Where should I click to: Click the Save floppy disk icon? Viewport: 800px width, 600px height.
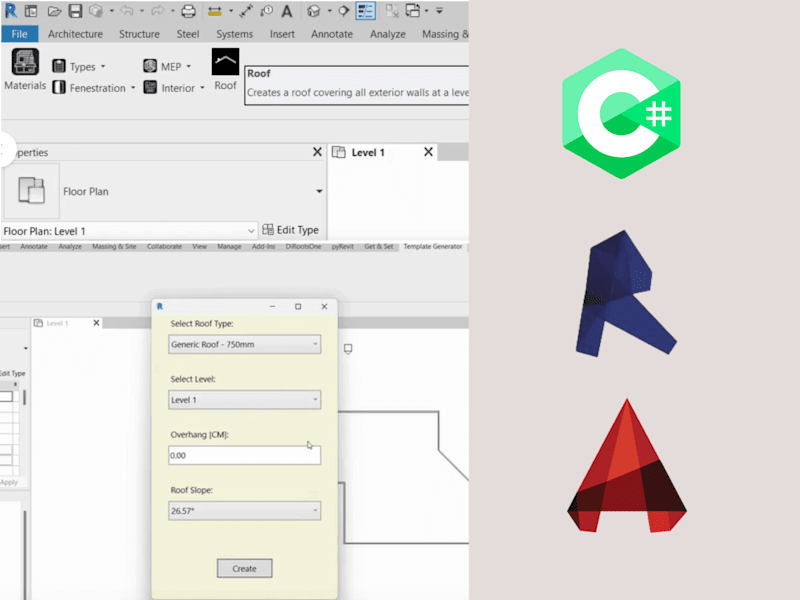click(x=75, y=11)
